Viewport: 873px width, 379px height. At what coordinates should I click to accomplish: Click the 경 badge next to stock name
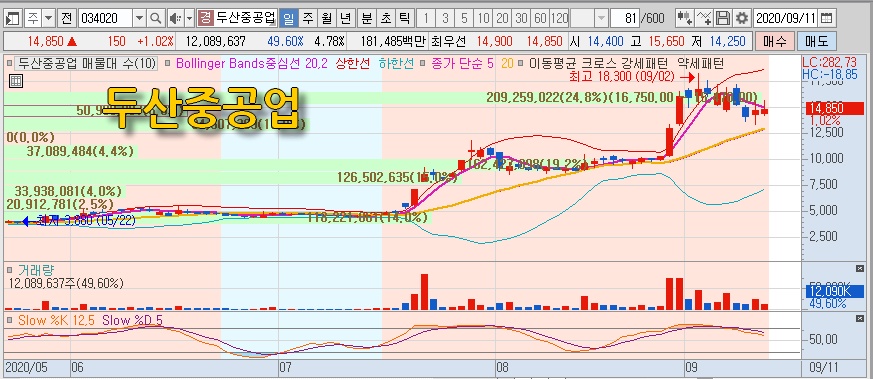[x=205, y=18]
